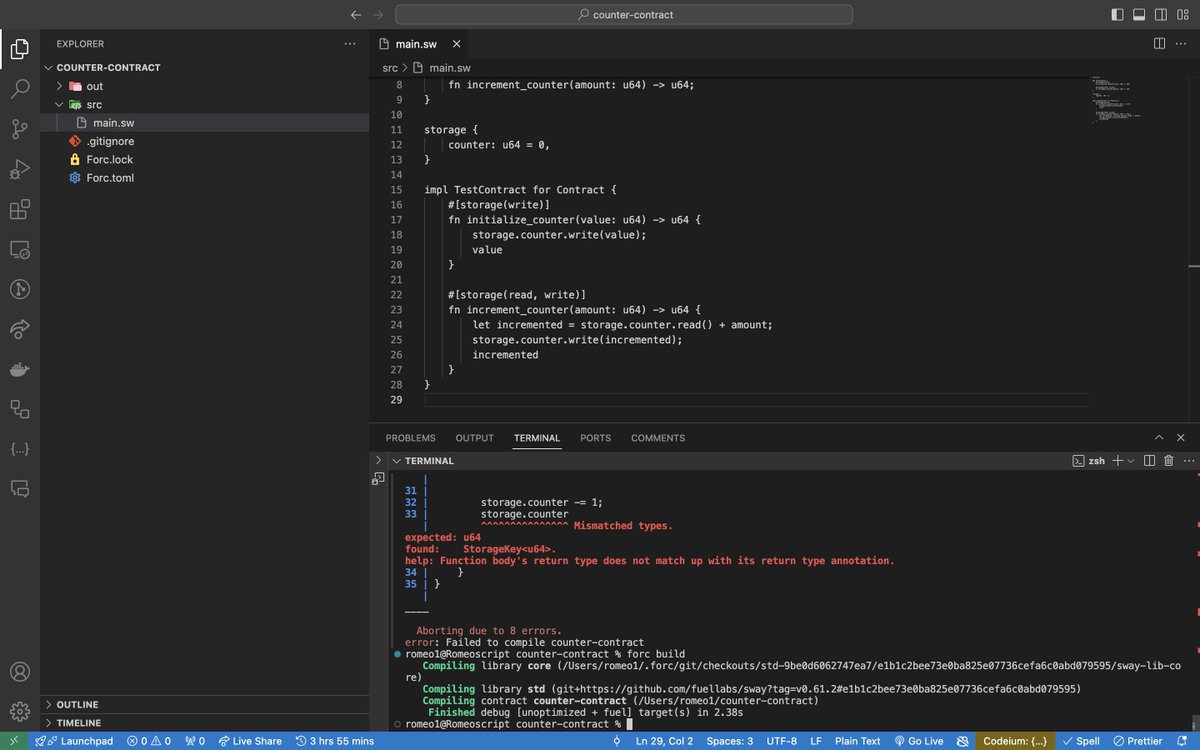Screen dimensions: 1200x750
Task: Open the Run and Debug view
Action: click(19, 169)
